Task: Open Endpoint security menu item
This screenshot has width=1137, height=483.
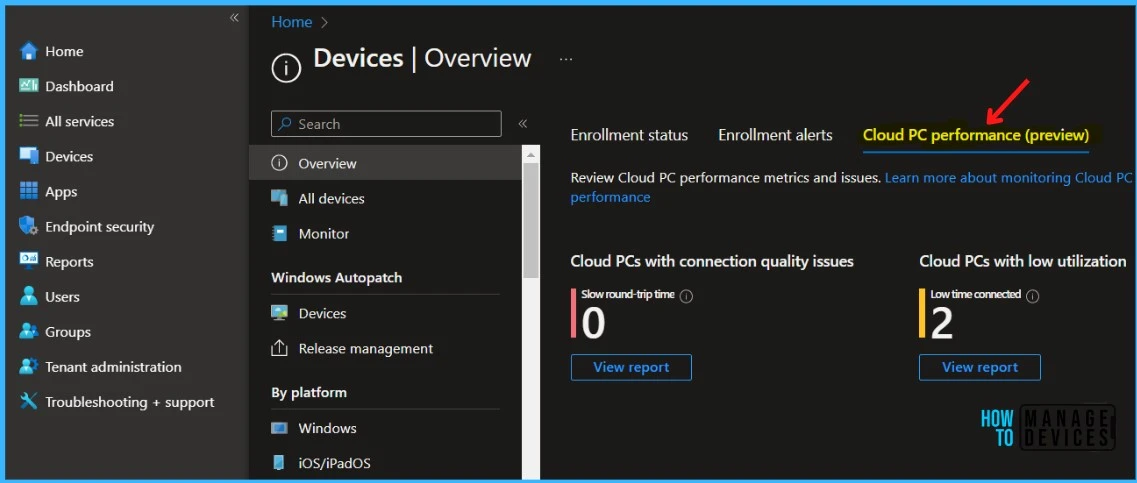Action: coord(99,227)
